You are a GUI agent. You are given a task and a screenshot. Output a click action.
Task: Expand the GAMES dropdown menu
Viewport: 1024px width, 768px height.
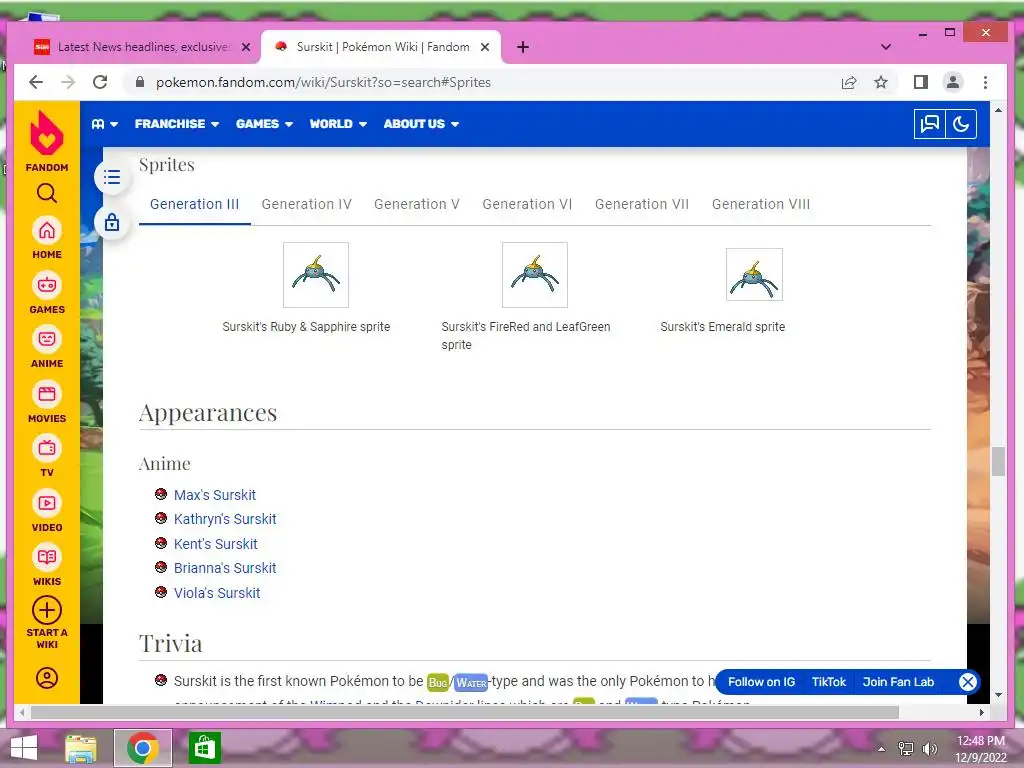point(264,124)
